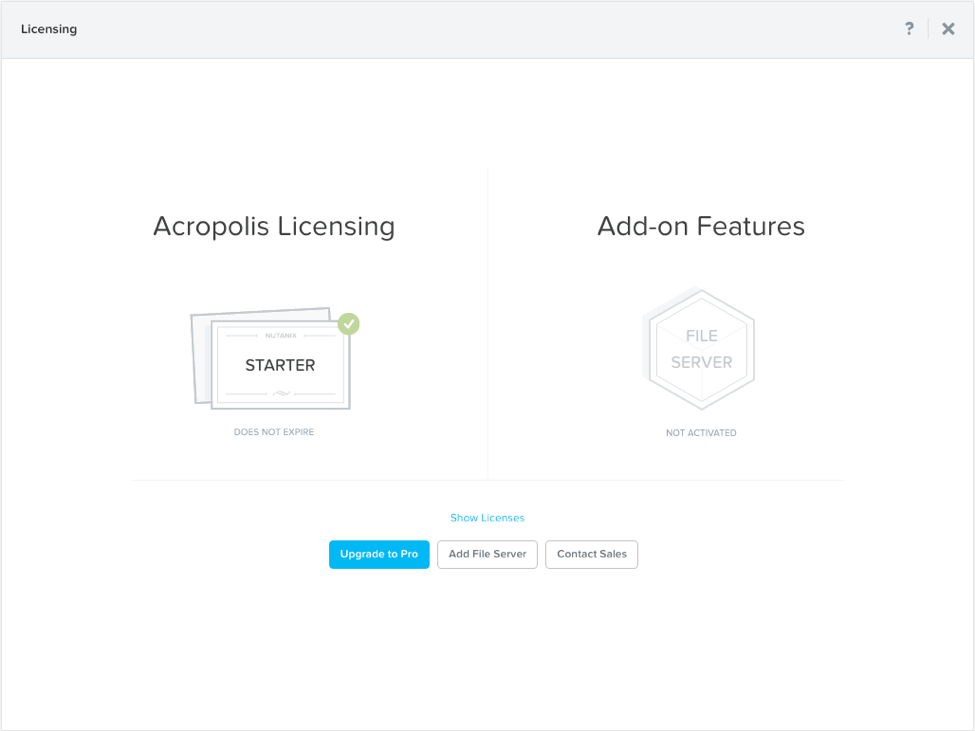This screenshot has height=731, width=975.
Task: Click the green checkmark badge on Starter license
Action: point(349,324)
